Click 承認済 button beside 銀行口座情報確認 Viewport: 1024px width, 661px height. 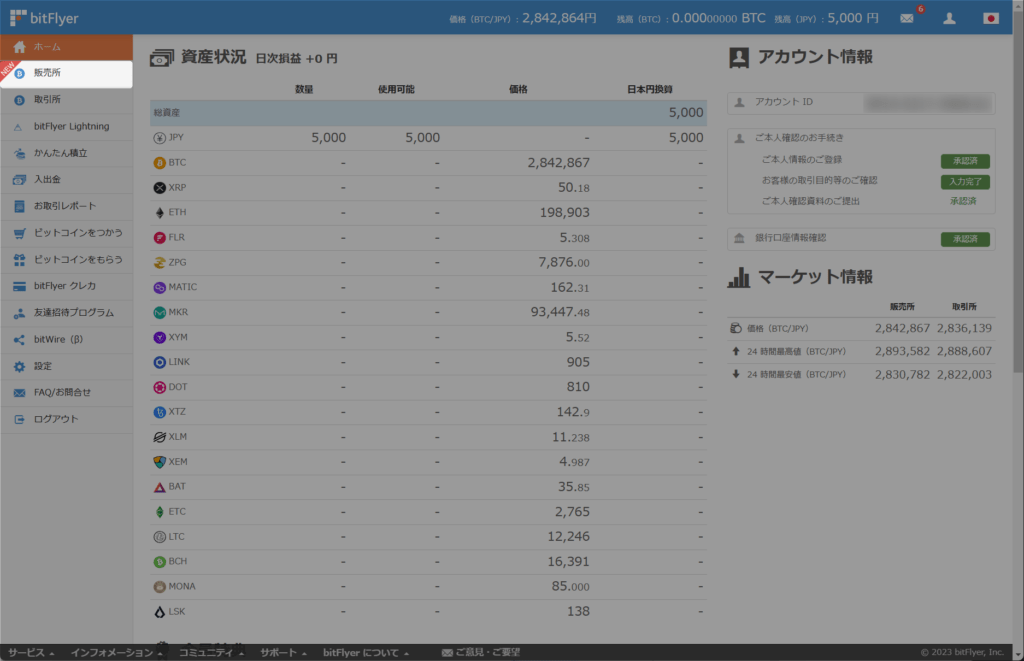[965, 240]
